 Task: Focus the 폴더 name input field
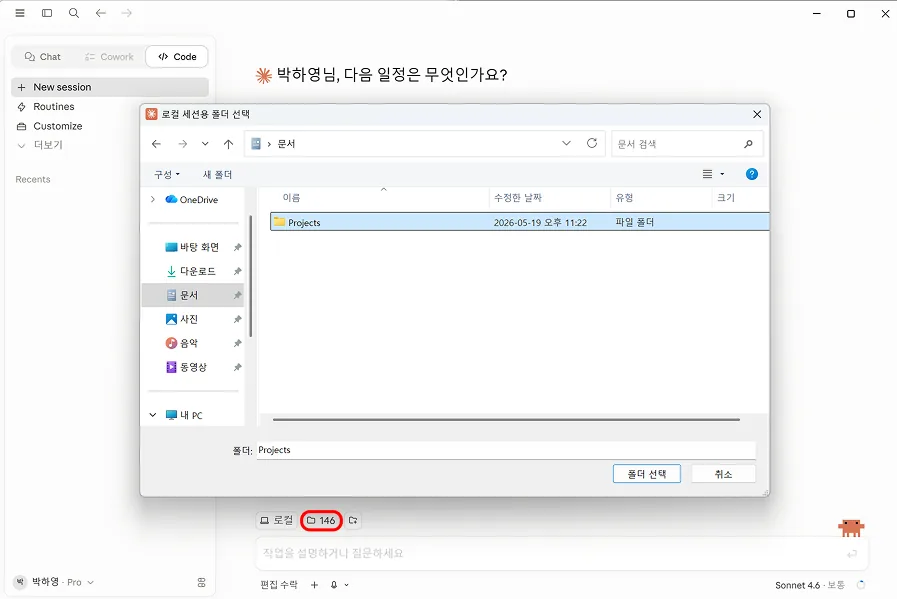click(506, 450)
